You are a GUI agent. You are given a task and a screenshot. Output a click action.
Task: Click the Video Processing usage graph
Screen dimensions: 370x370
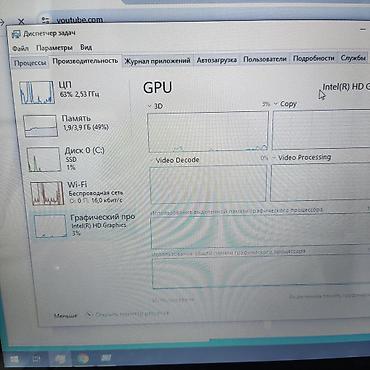(320, 182)
